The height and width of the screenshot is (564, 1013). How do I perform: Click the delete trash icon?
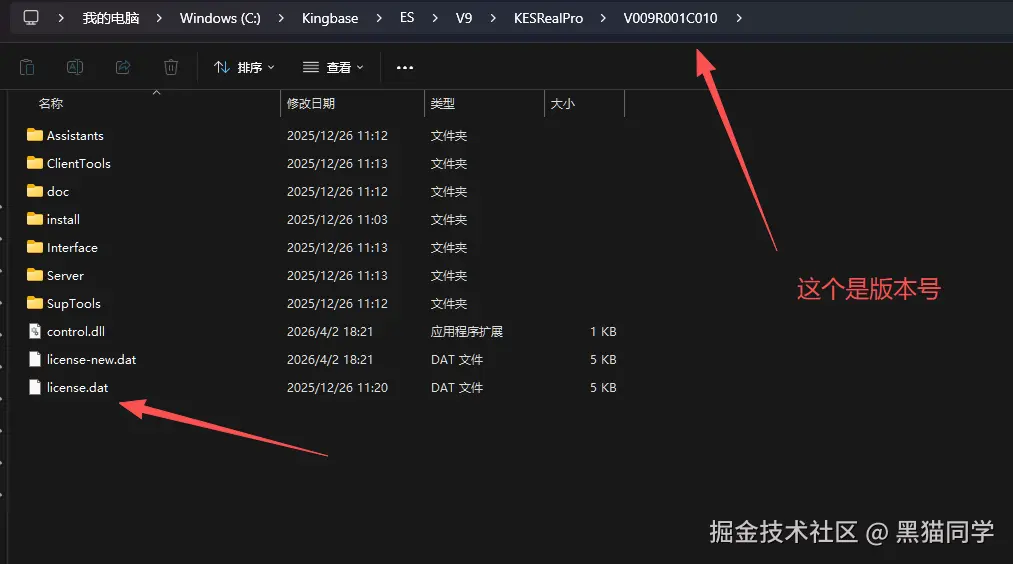(x=171, y=67)
